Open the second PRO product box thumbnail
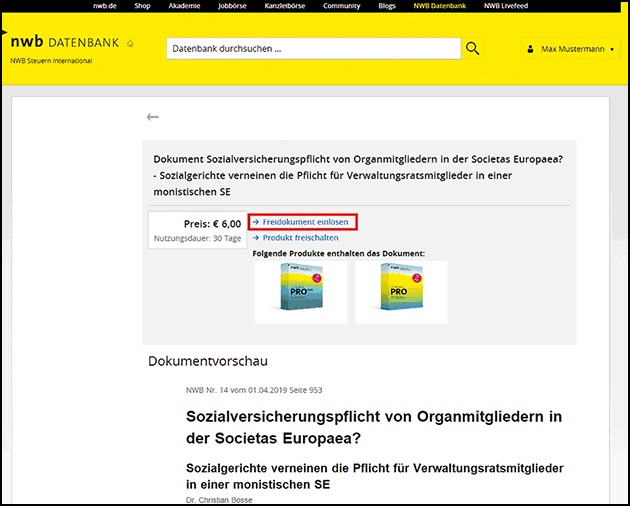 pos(401,292)
